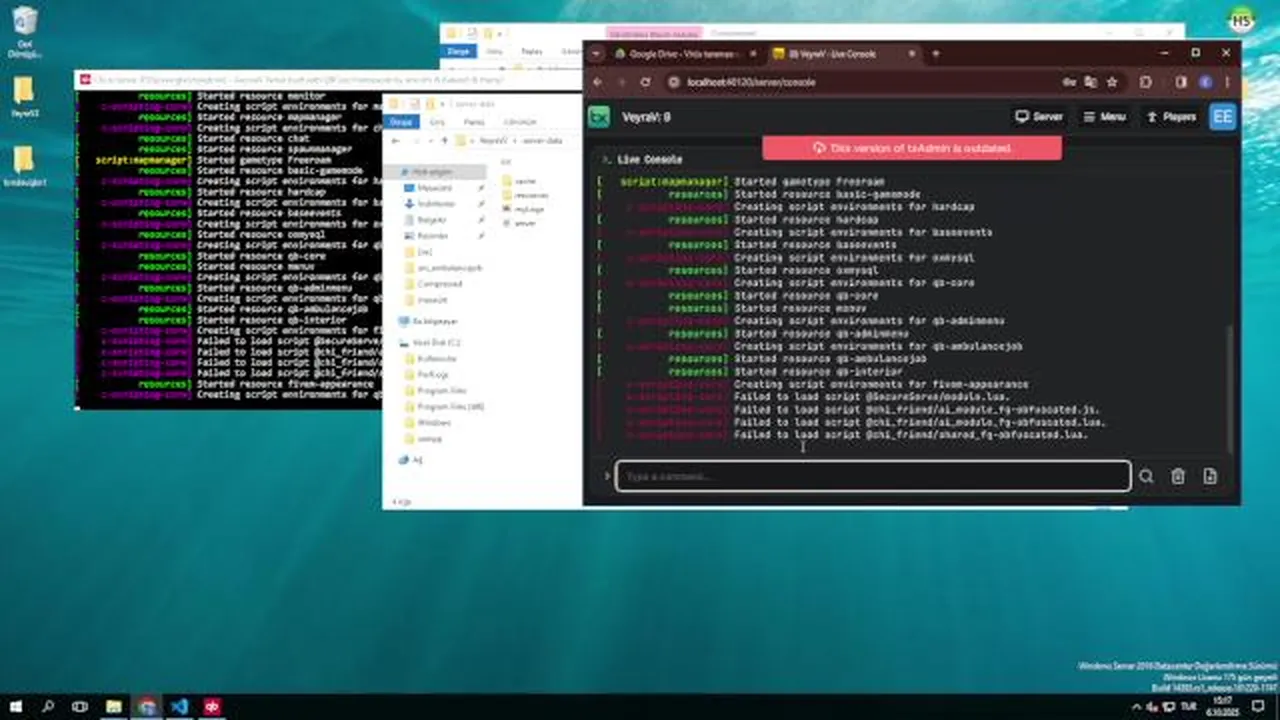This screenshot has width=1280, height=720.
Task: Open browser side panel icon
Action: (x=1181, y=82)
